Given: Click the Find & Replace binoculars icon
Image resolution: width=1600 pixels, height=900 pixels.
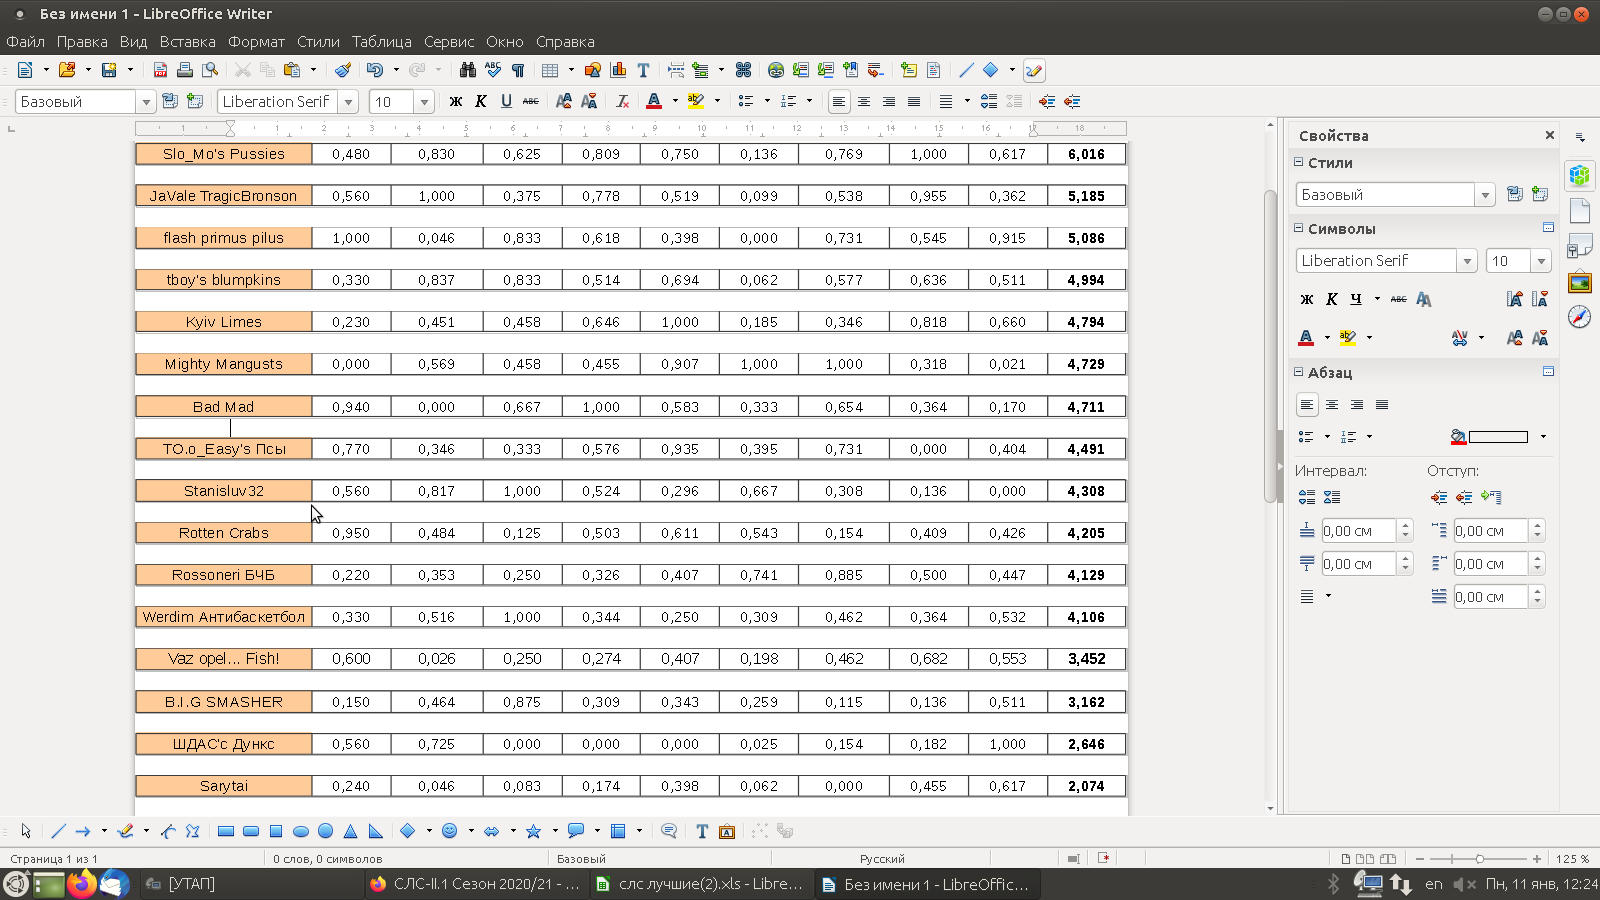Looking at the screenshot, I should [x=467, y=70].
